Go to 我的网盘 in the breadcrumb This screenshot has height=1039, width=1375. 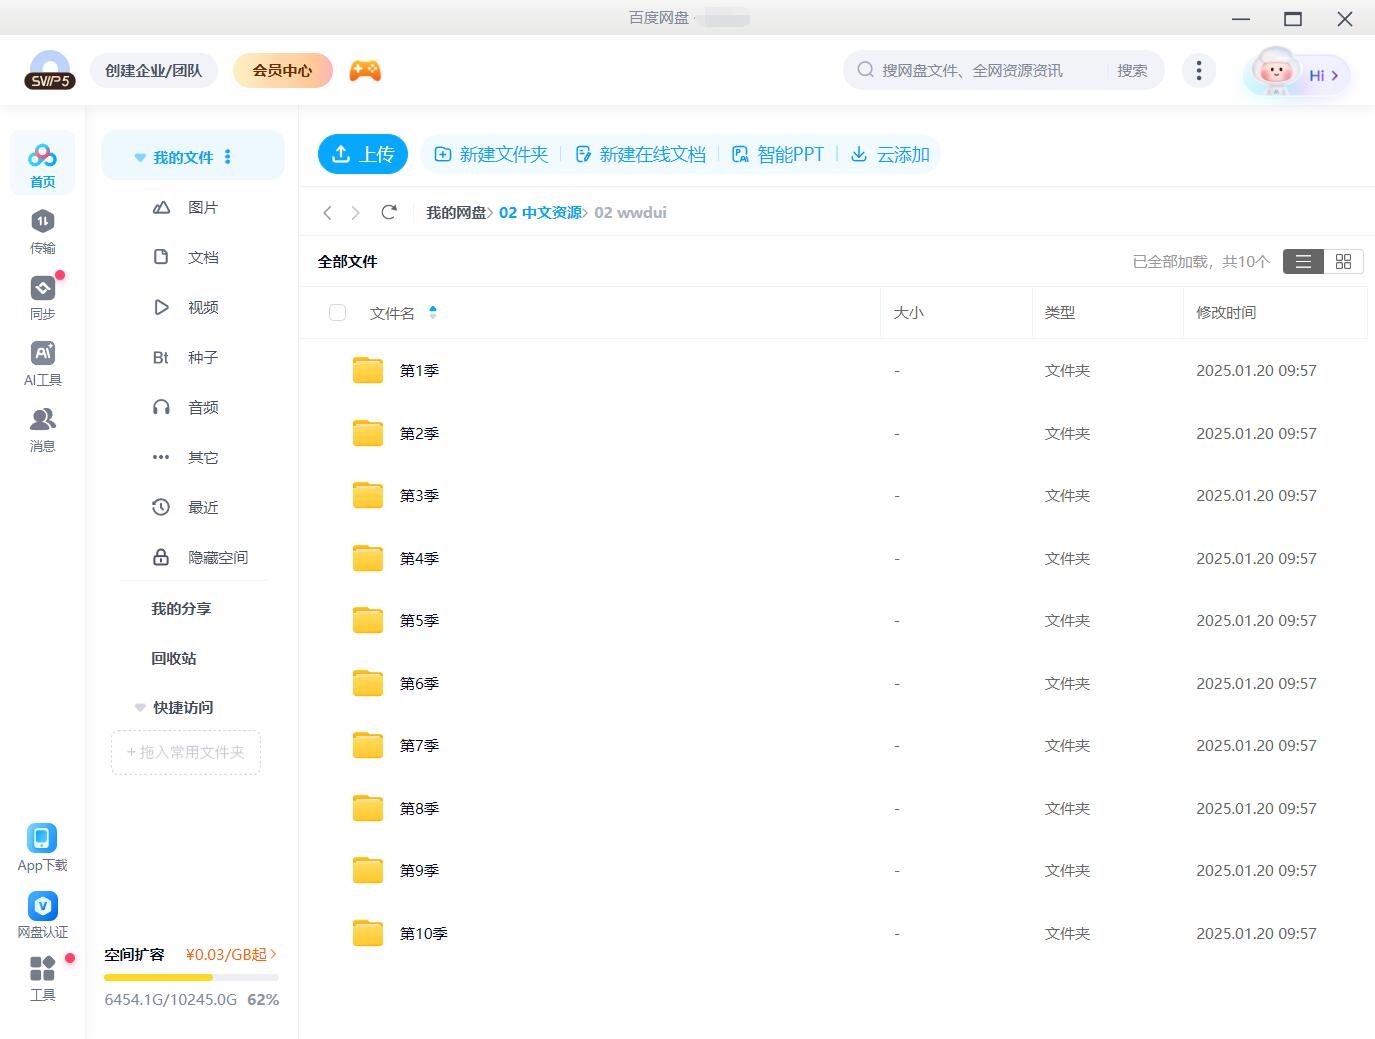pyautogui.click(x=458, y=212)
